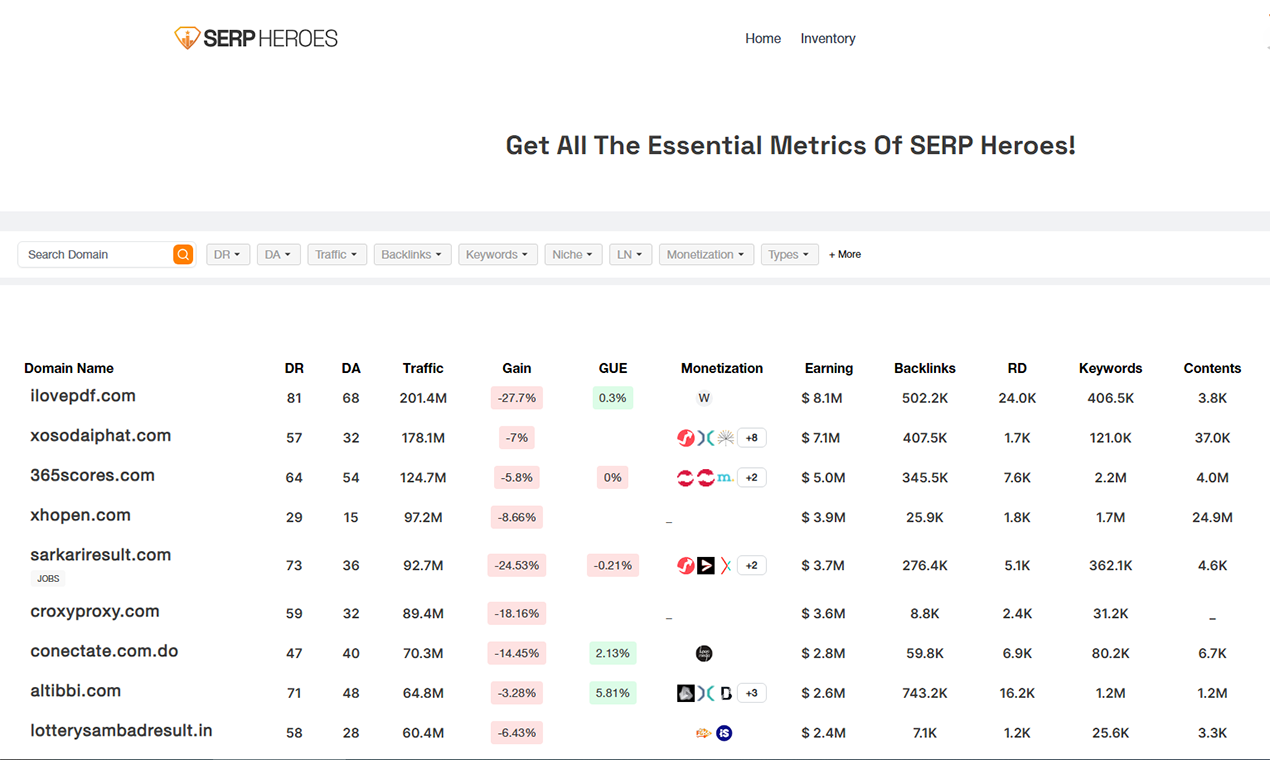Sort by the Contents column header
1270x760 pixels.
pyautogui.click(x=1212, y=368)
